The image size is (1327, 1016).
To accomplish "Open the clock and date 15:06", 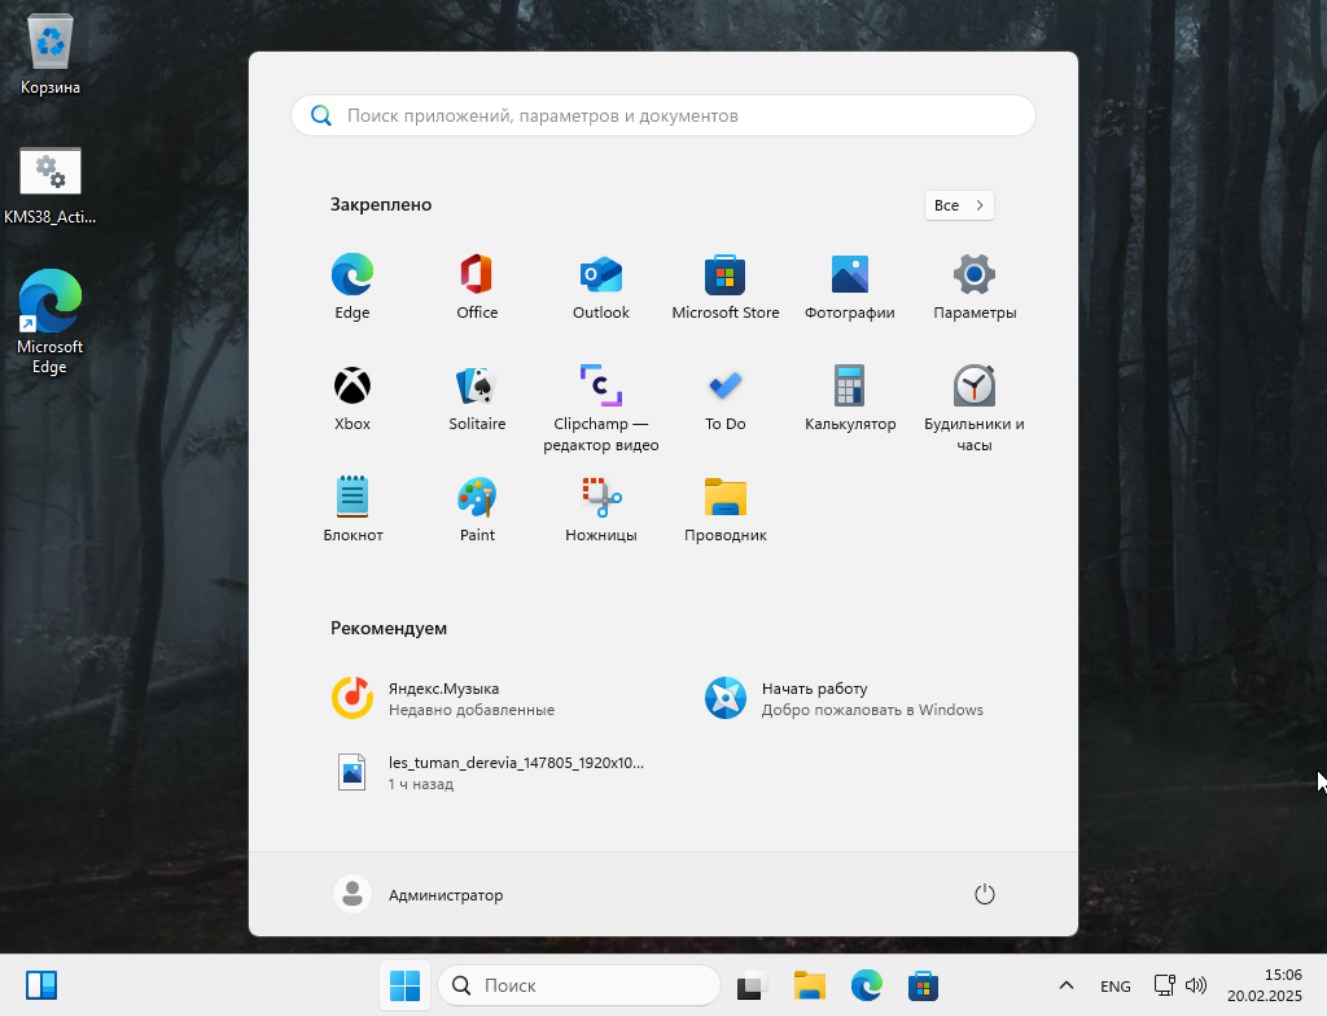I will point(1265,985).
